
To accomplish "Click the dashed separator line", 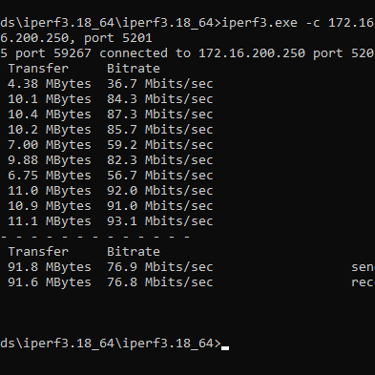I will tap(96, 237).
